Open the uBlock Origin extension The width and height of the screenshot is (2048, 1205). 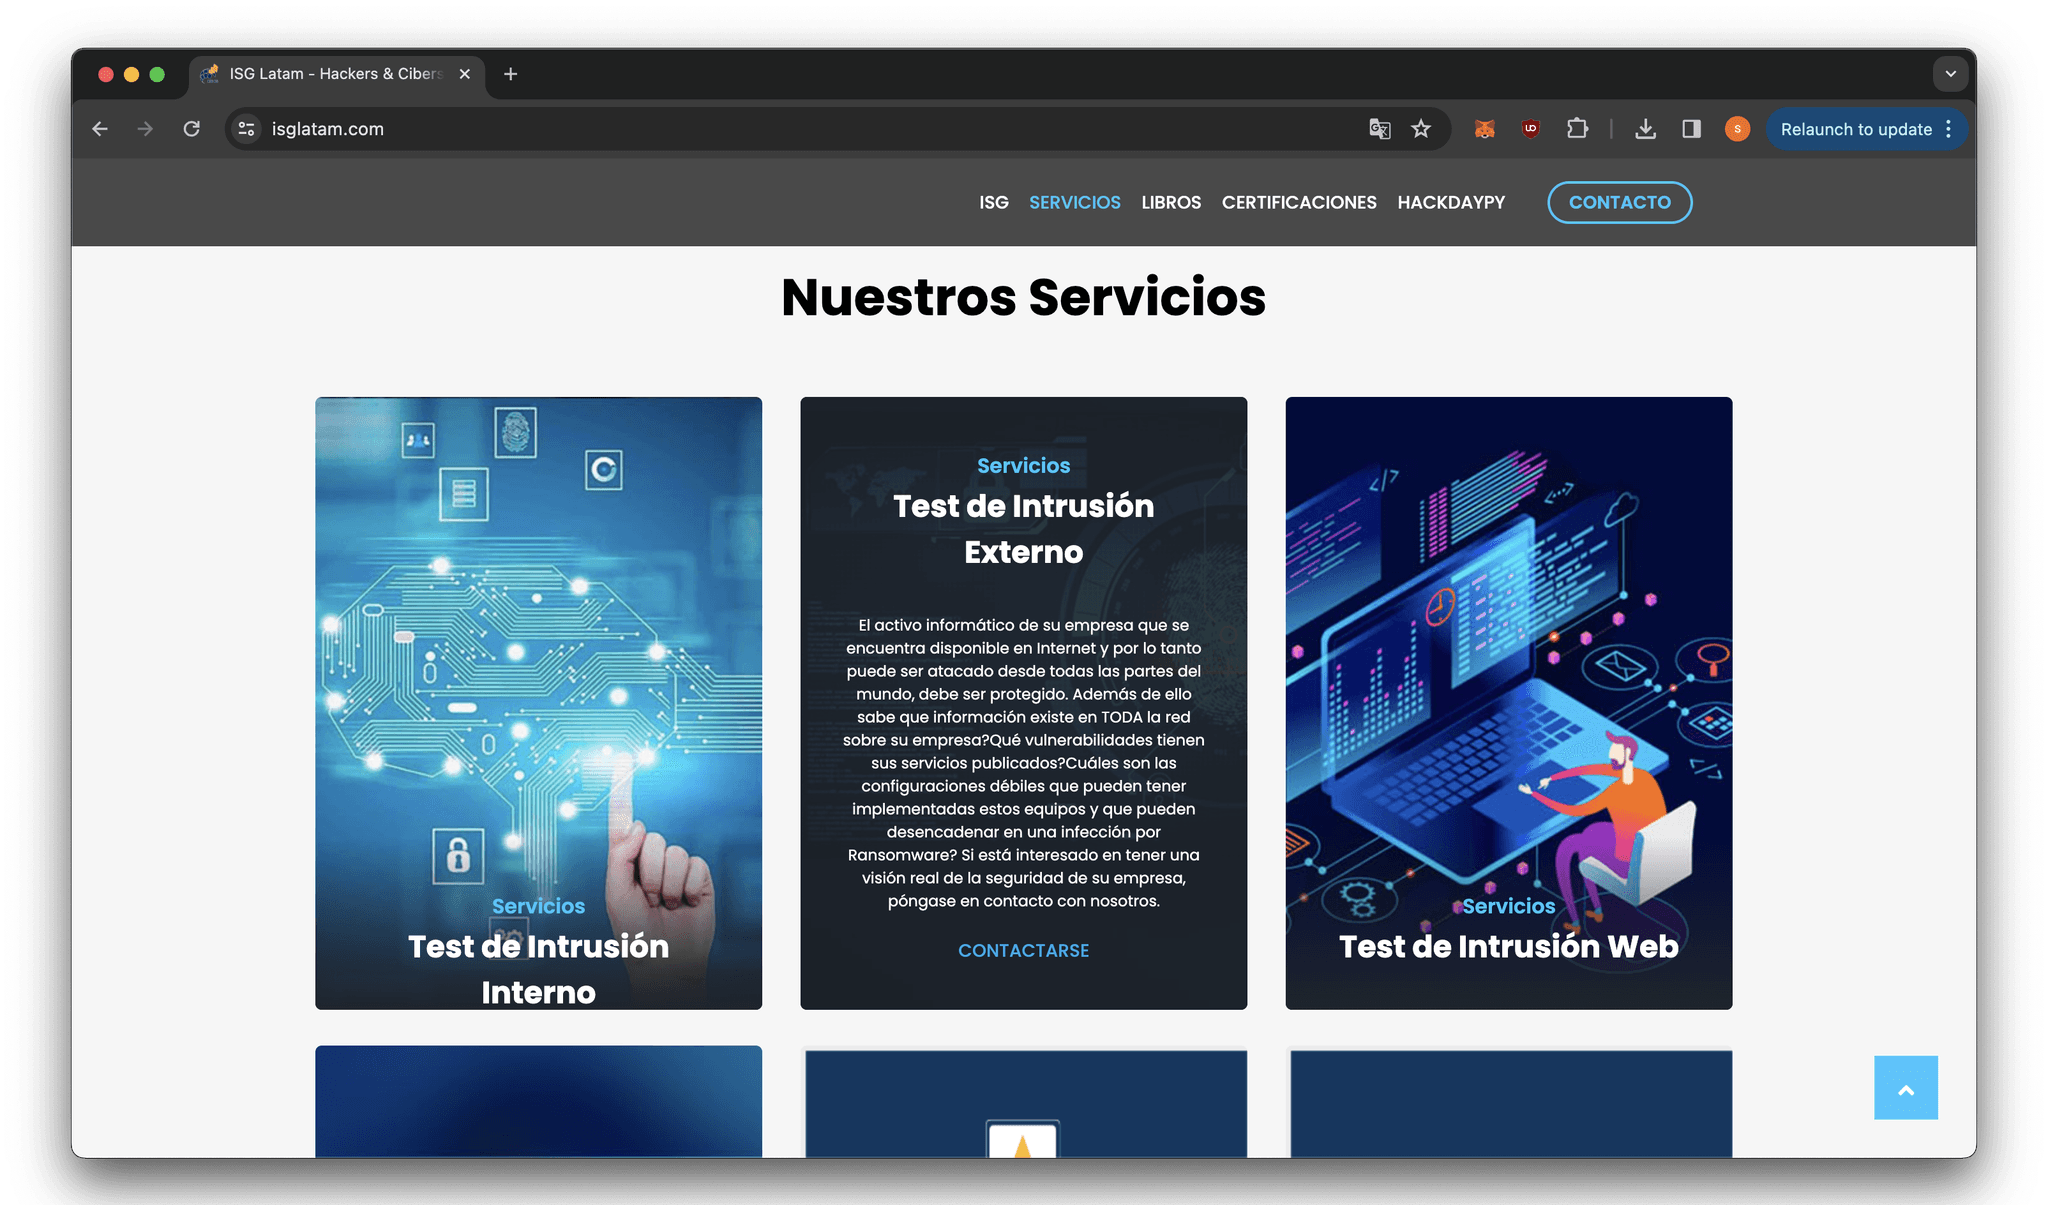tap(1530, 129)
